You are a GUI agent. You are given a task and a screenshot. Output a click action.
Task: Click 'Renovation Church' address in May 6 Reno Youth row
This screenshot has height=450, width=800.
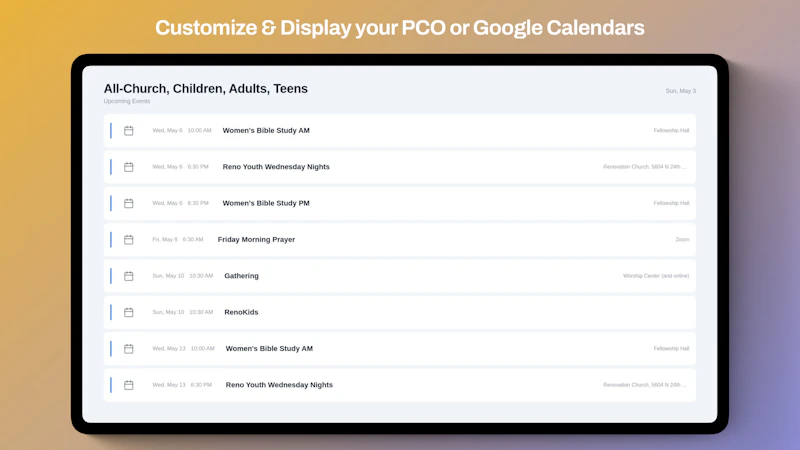[x=645, y=167]
